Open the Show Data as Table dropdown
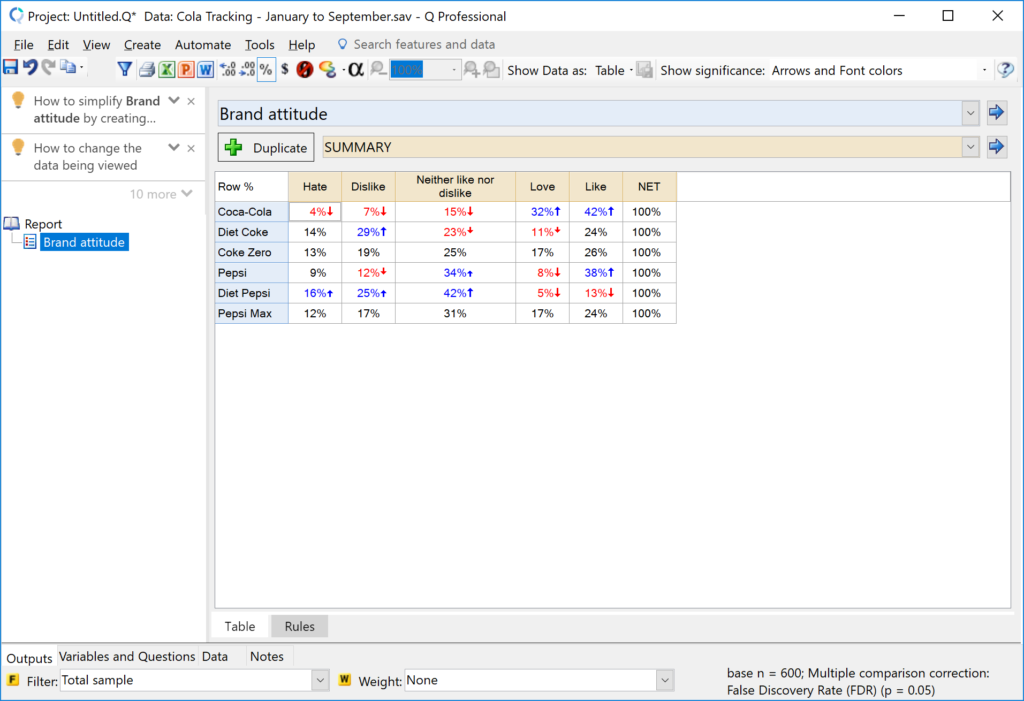Viewport: 1024px width, 701px height. (x=613, y=71)
